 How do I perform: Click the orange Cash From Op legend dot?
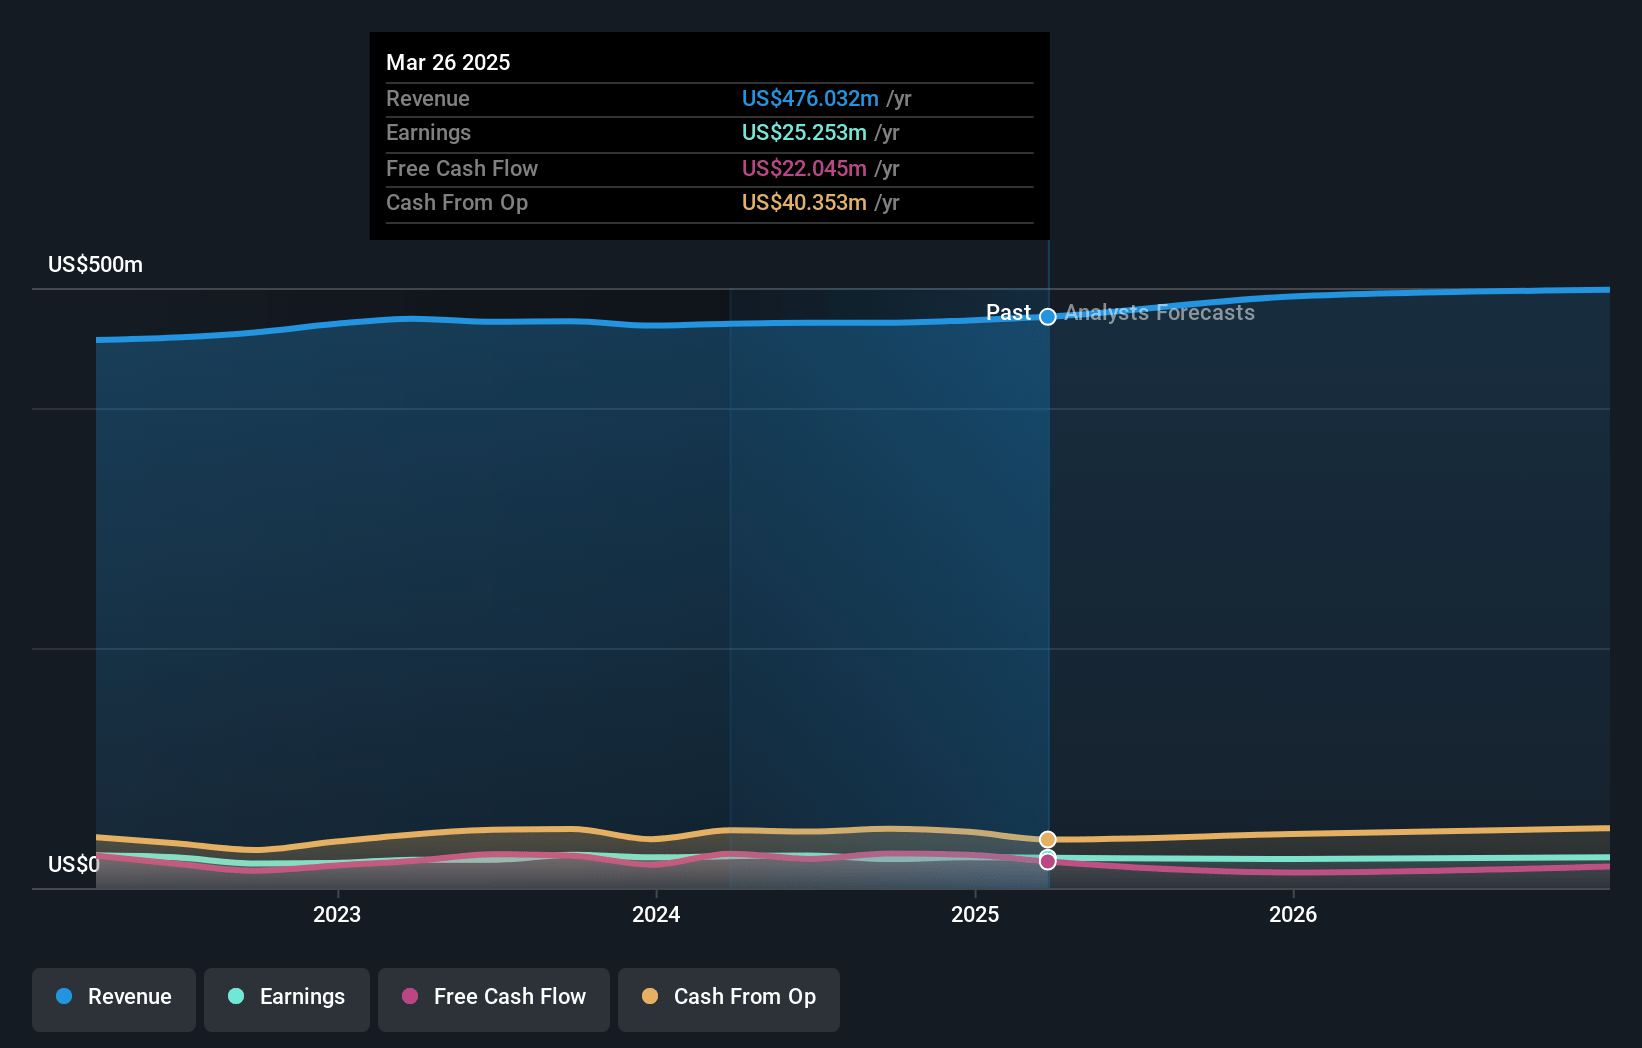[x=650, y=996]
